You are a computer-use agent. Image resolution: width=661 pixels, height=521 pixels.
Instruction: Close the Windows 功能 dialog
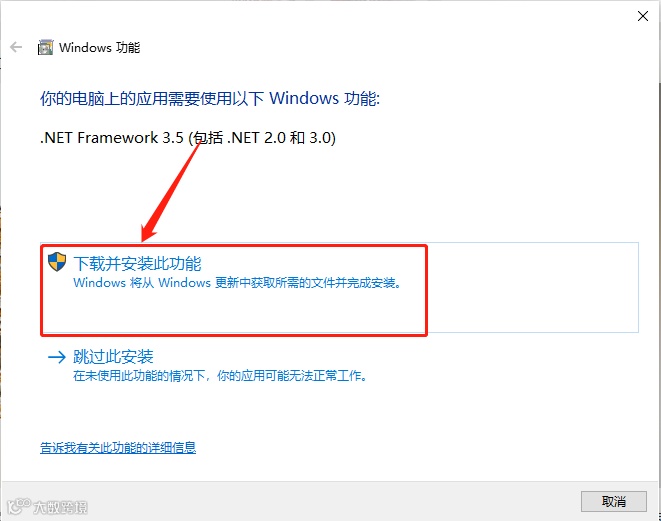coord(643,16)
